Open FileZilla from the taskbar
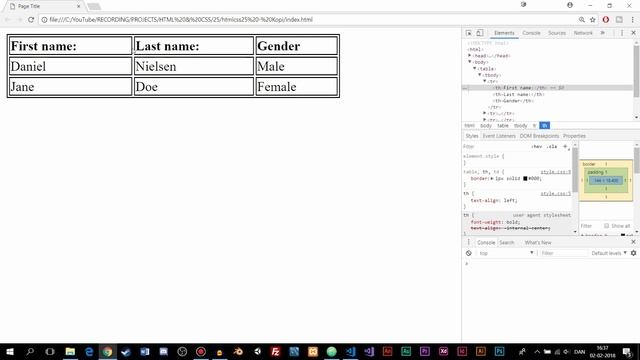The height and width of the screenshot is (360, 640). [276, 351]
